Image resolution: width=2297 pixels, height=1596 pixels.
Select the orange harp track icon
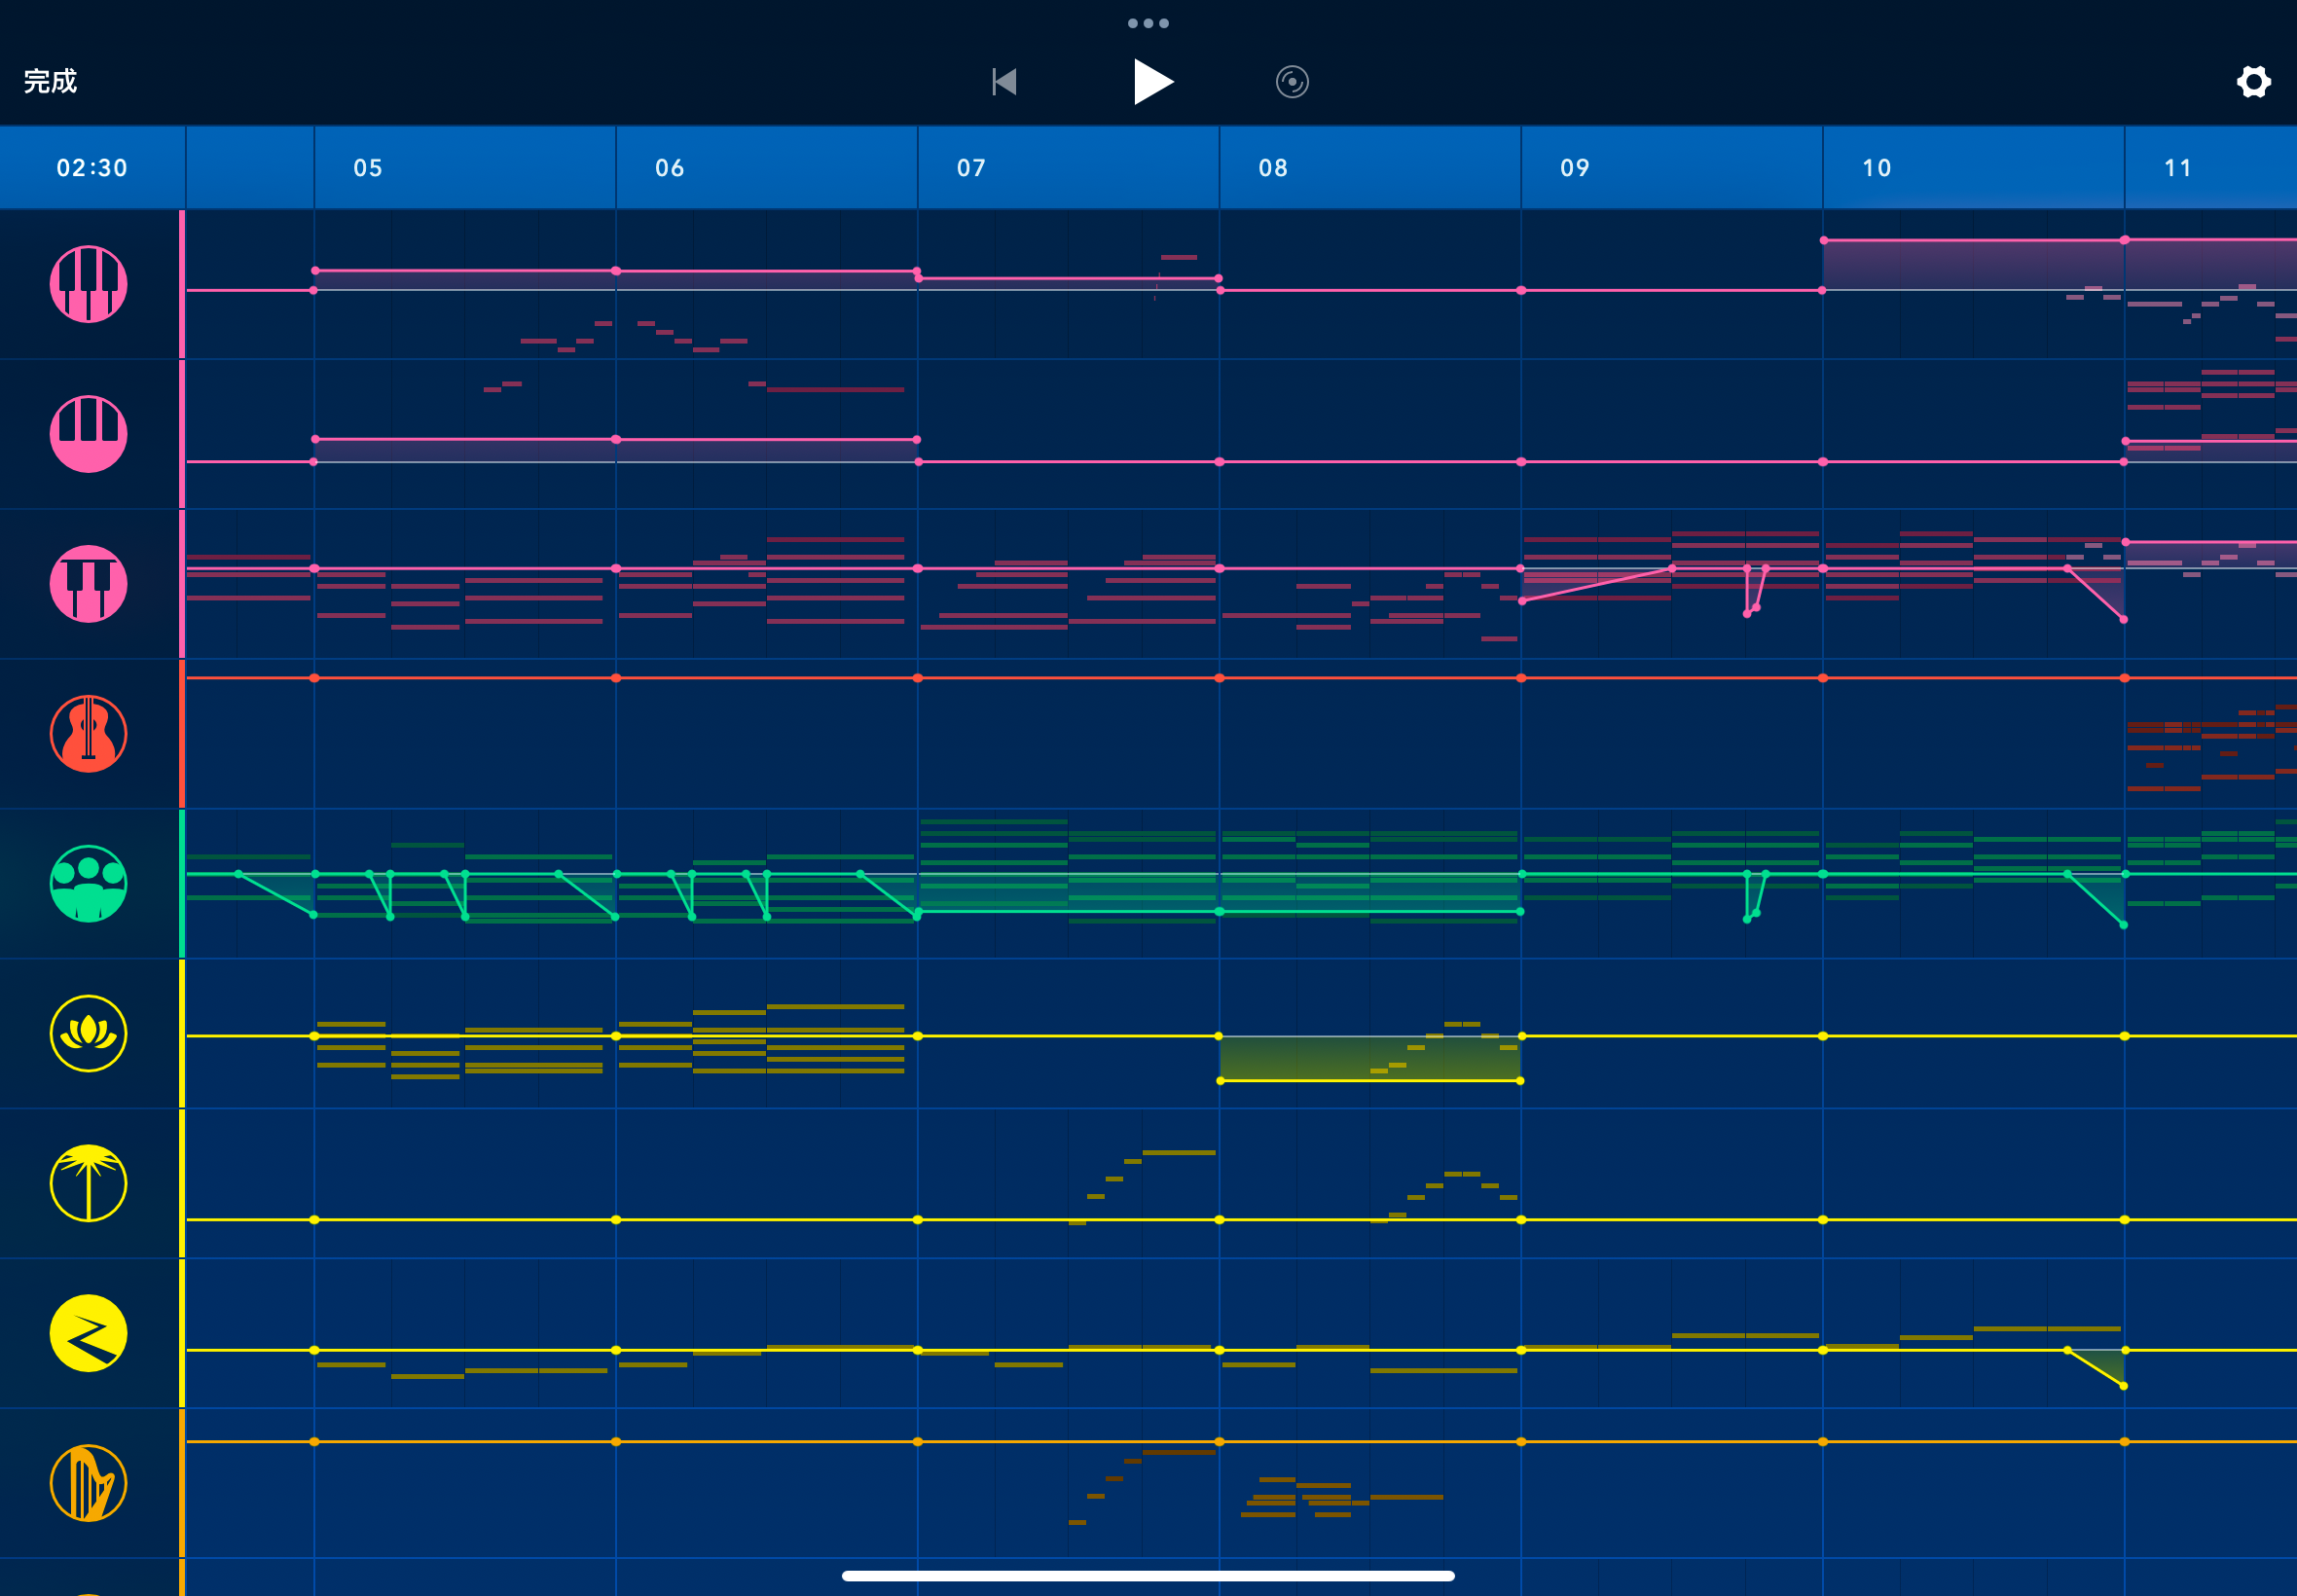(x=89, y=1484)
